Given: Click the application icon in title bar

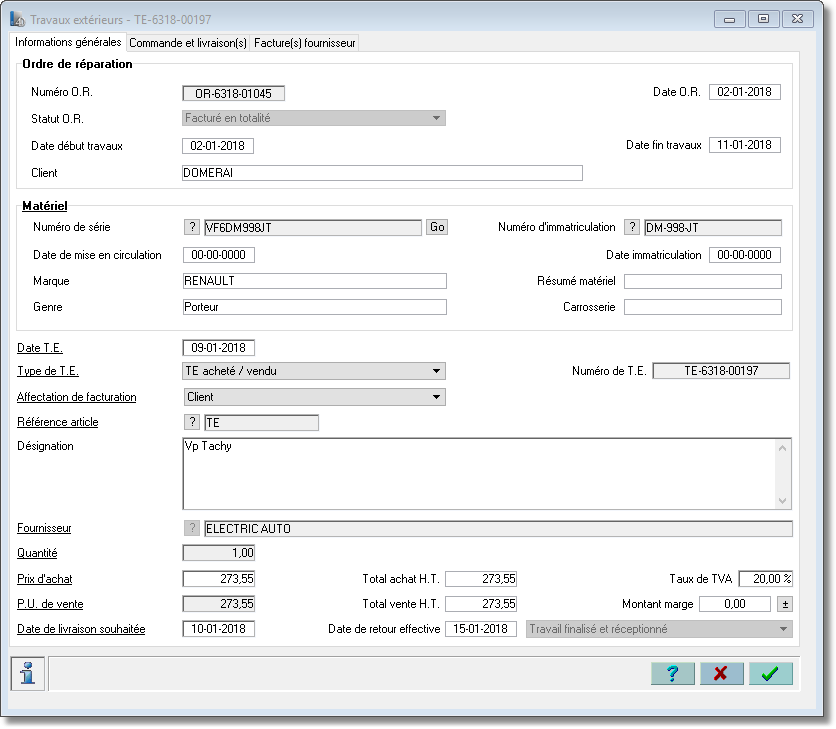Looking at the screenshot, I should (18, 20).
